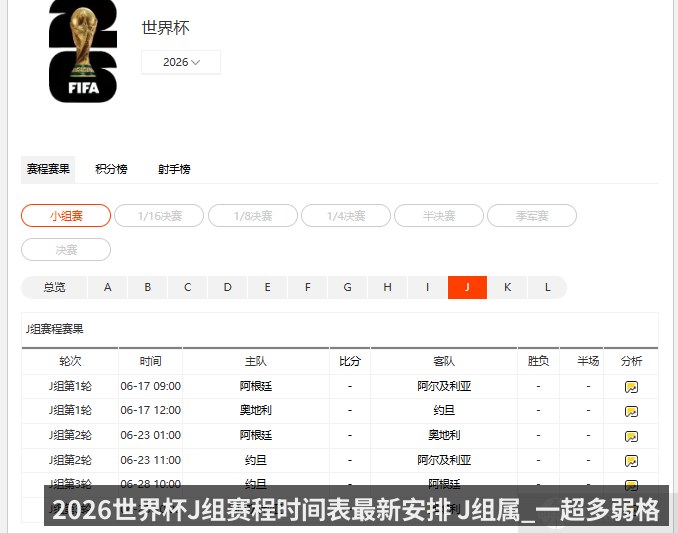Image resolution: width=678 pixels, height=533 pixels.
Task: Click away team 奥地利 in 06-23 01:00 row
Action: (x=444, y=435)
